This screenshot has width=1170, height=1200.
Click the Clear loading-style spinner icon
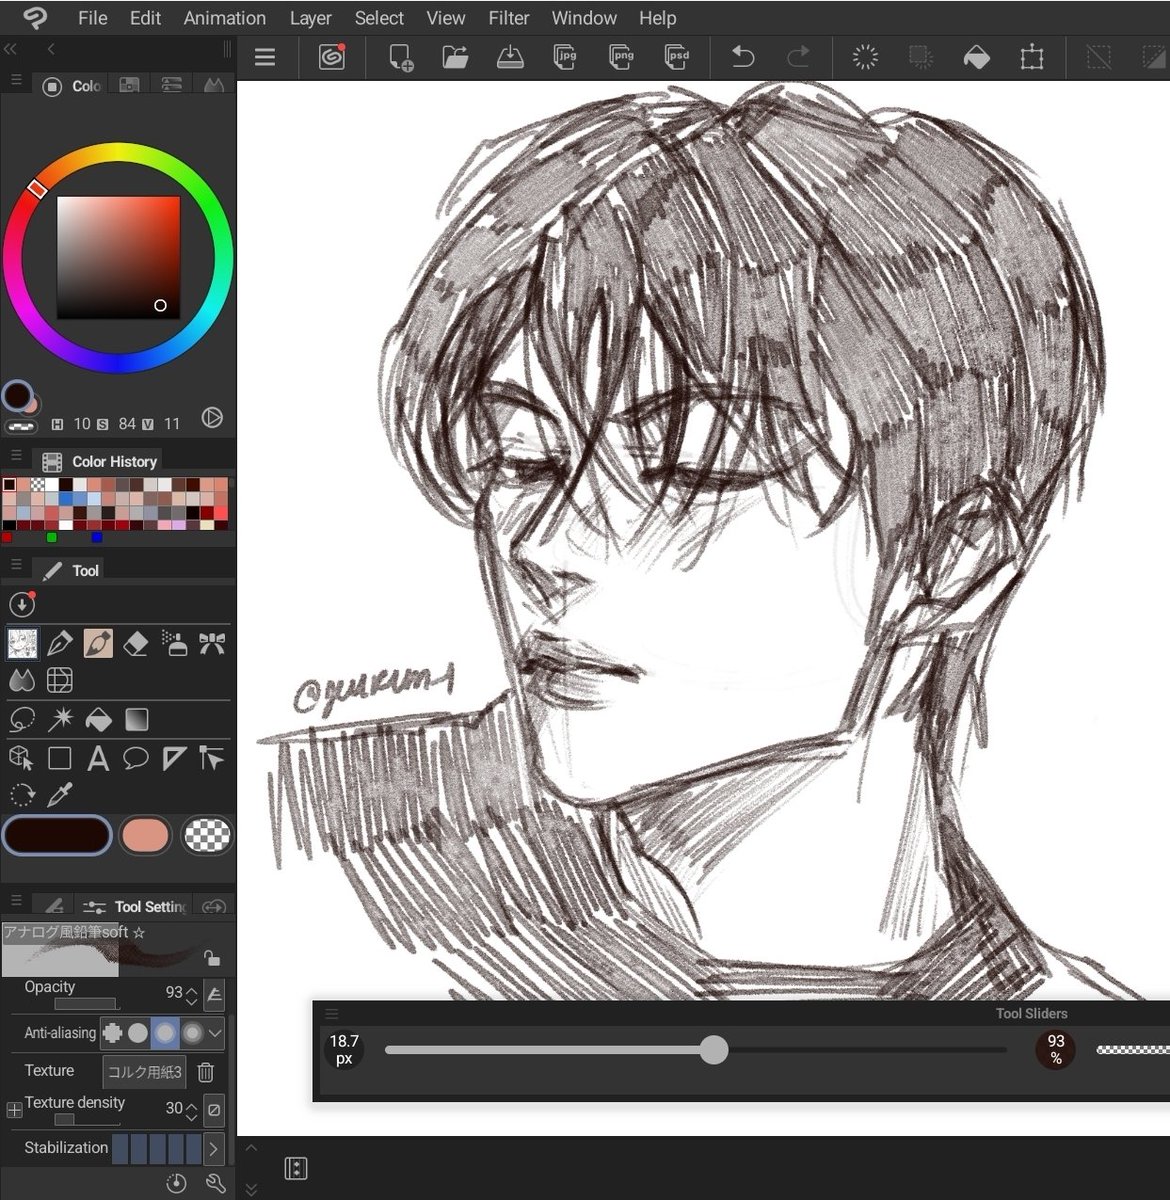(x=865, y=57)
